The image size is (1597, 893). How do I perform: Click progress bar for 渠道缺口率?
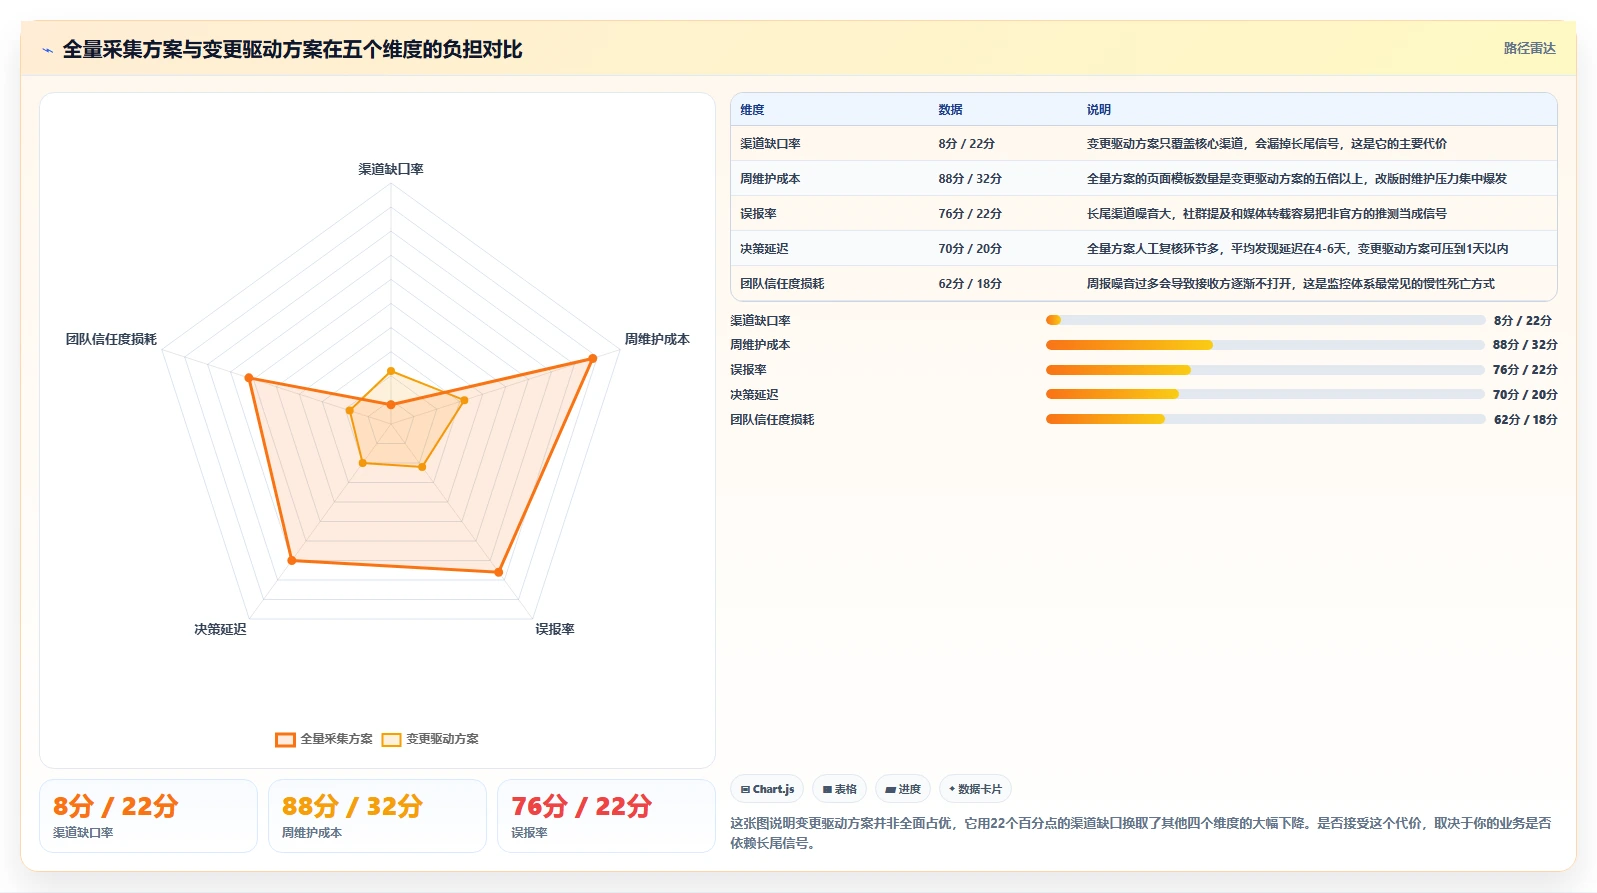[x=1265, y=320]
